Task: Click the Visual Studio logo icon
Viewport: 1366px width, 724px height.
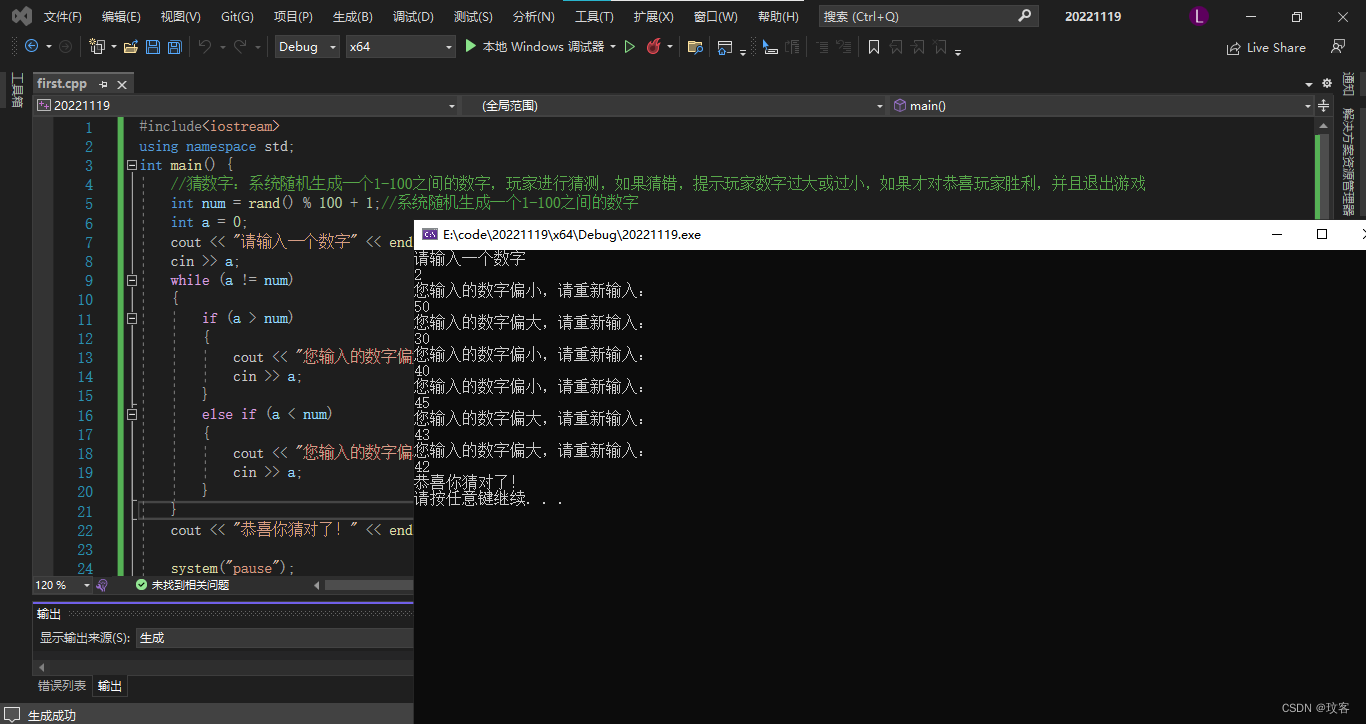Action: click(22, 16)
